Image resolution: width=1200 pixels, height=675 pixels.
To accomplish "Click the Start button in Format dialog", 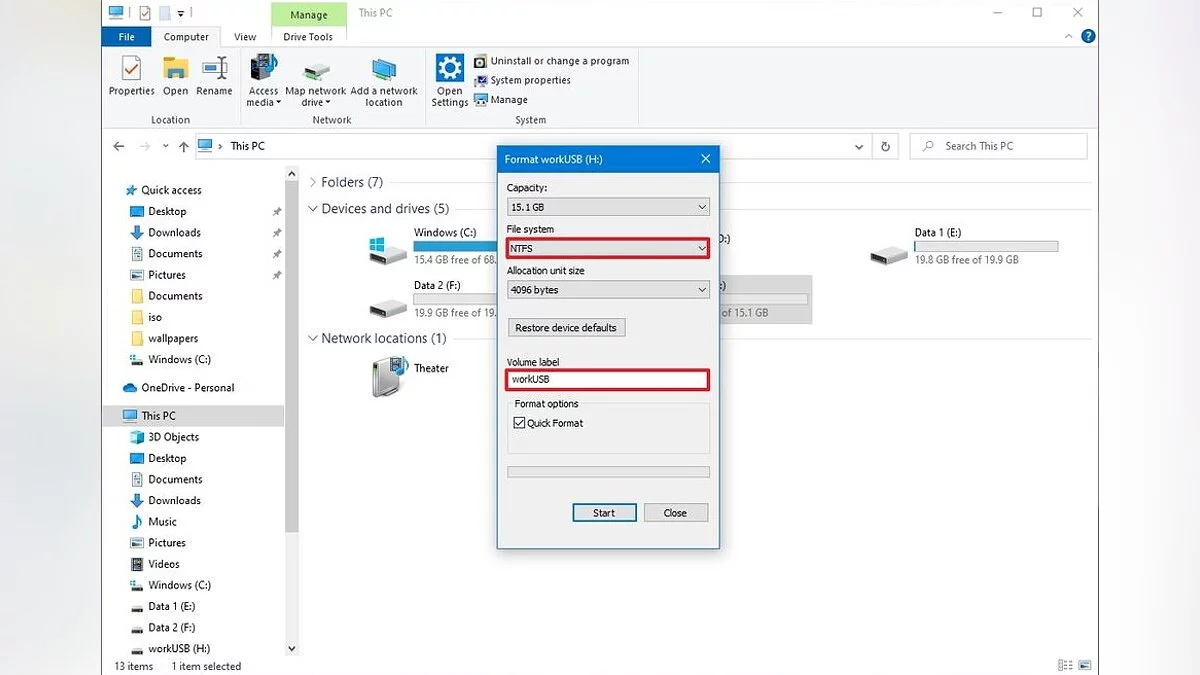I will pos(604,513).
